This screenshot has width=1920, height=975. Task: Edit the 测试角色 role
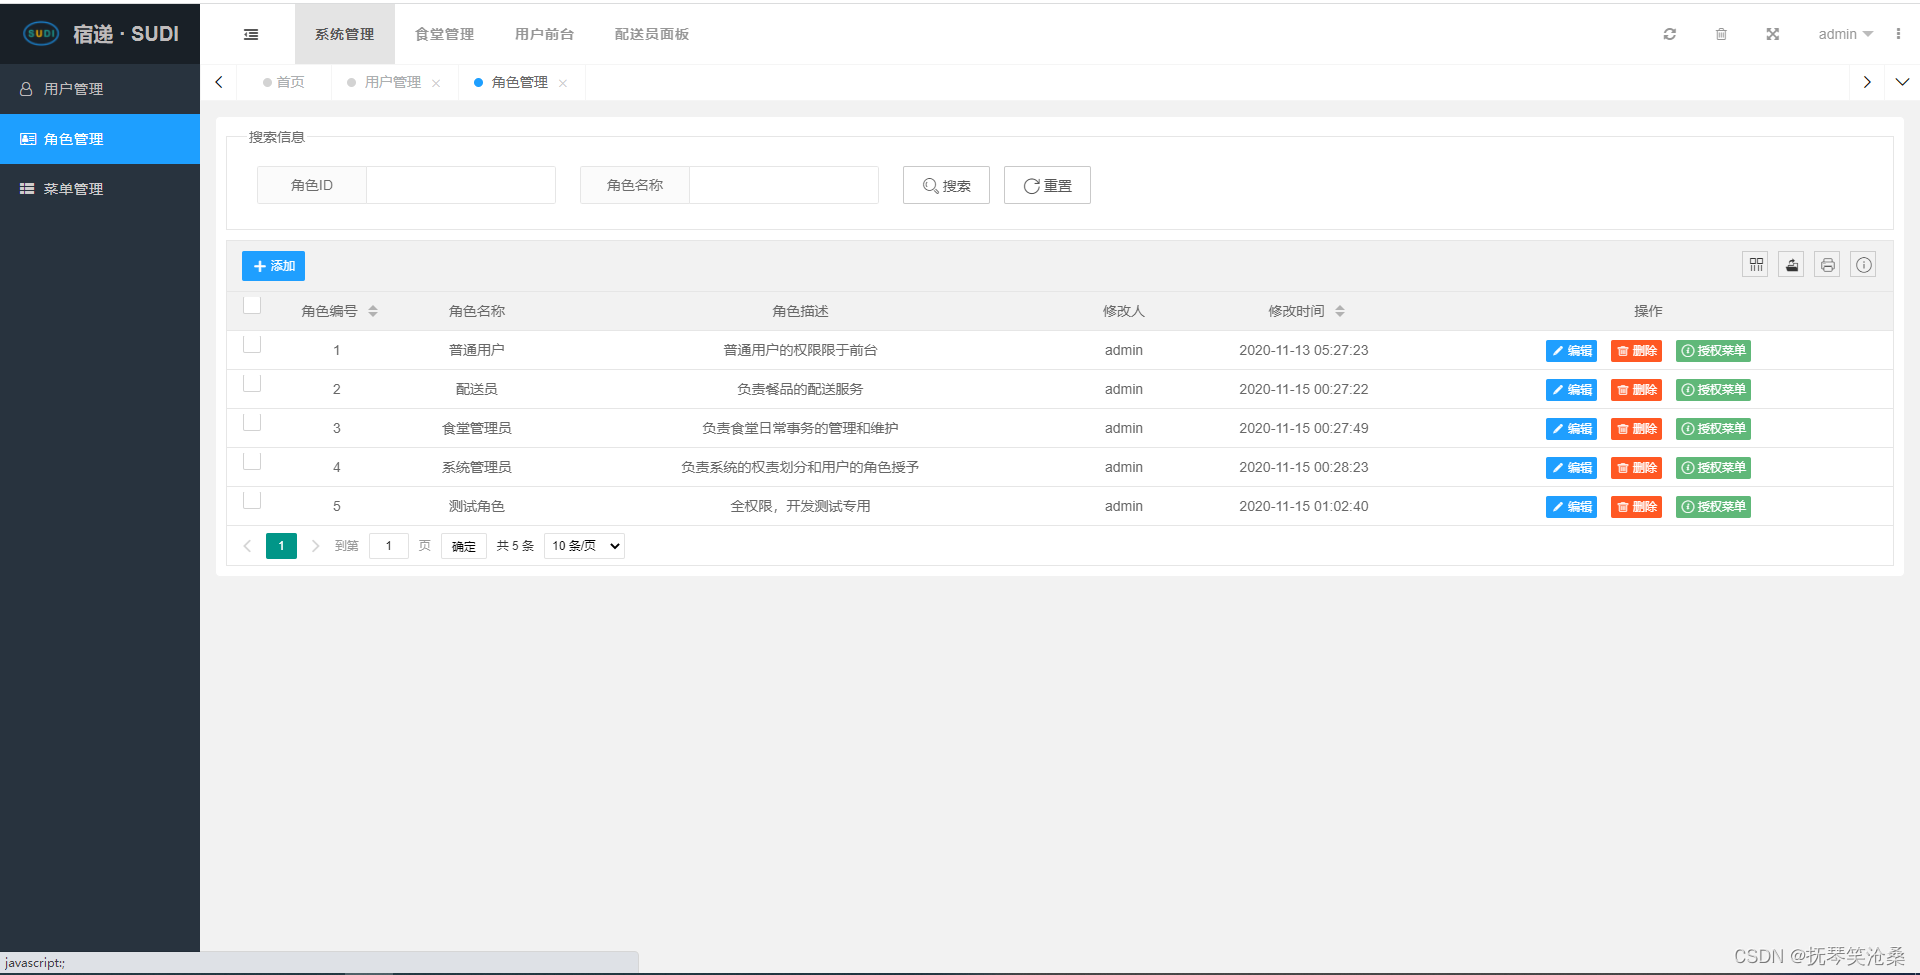[x=1571, y=507]
